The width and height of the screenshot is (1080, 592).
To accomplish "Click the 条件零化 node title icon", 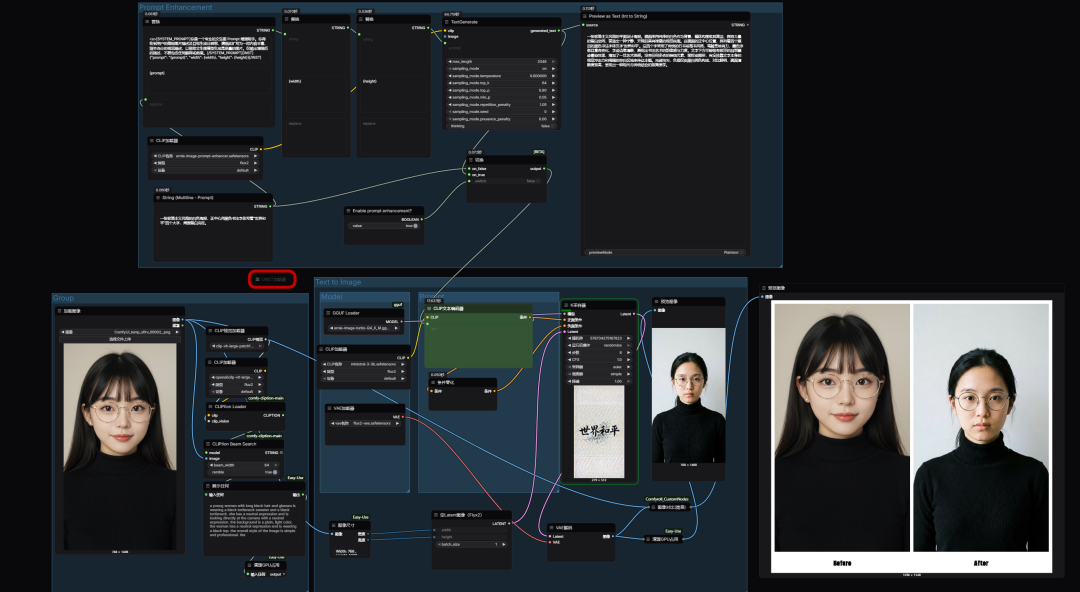I will (x=433, y=382).
